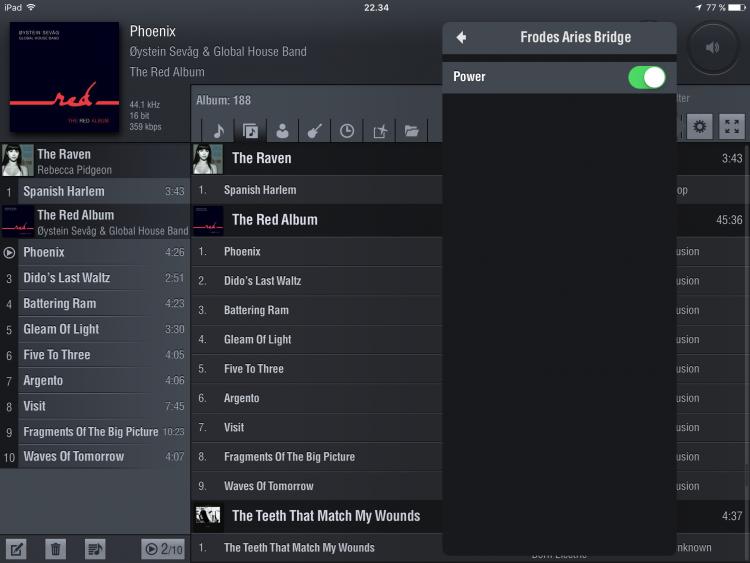
Task: Open The Raven album in library list
Action: (x=317, y=158)
